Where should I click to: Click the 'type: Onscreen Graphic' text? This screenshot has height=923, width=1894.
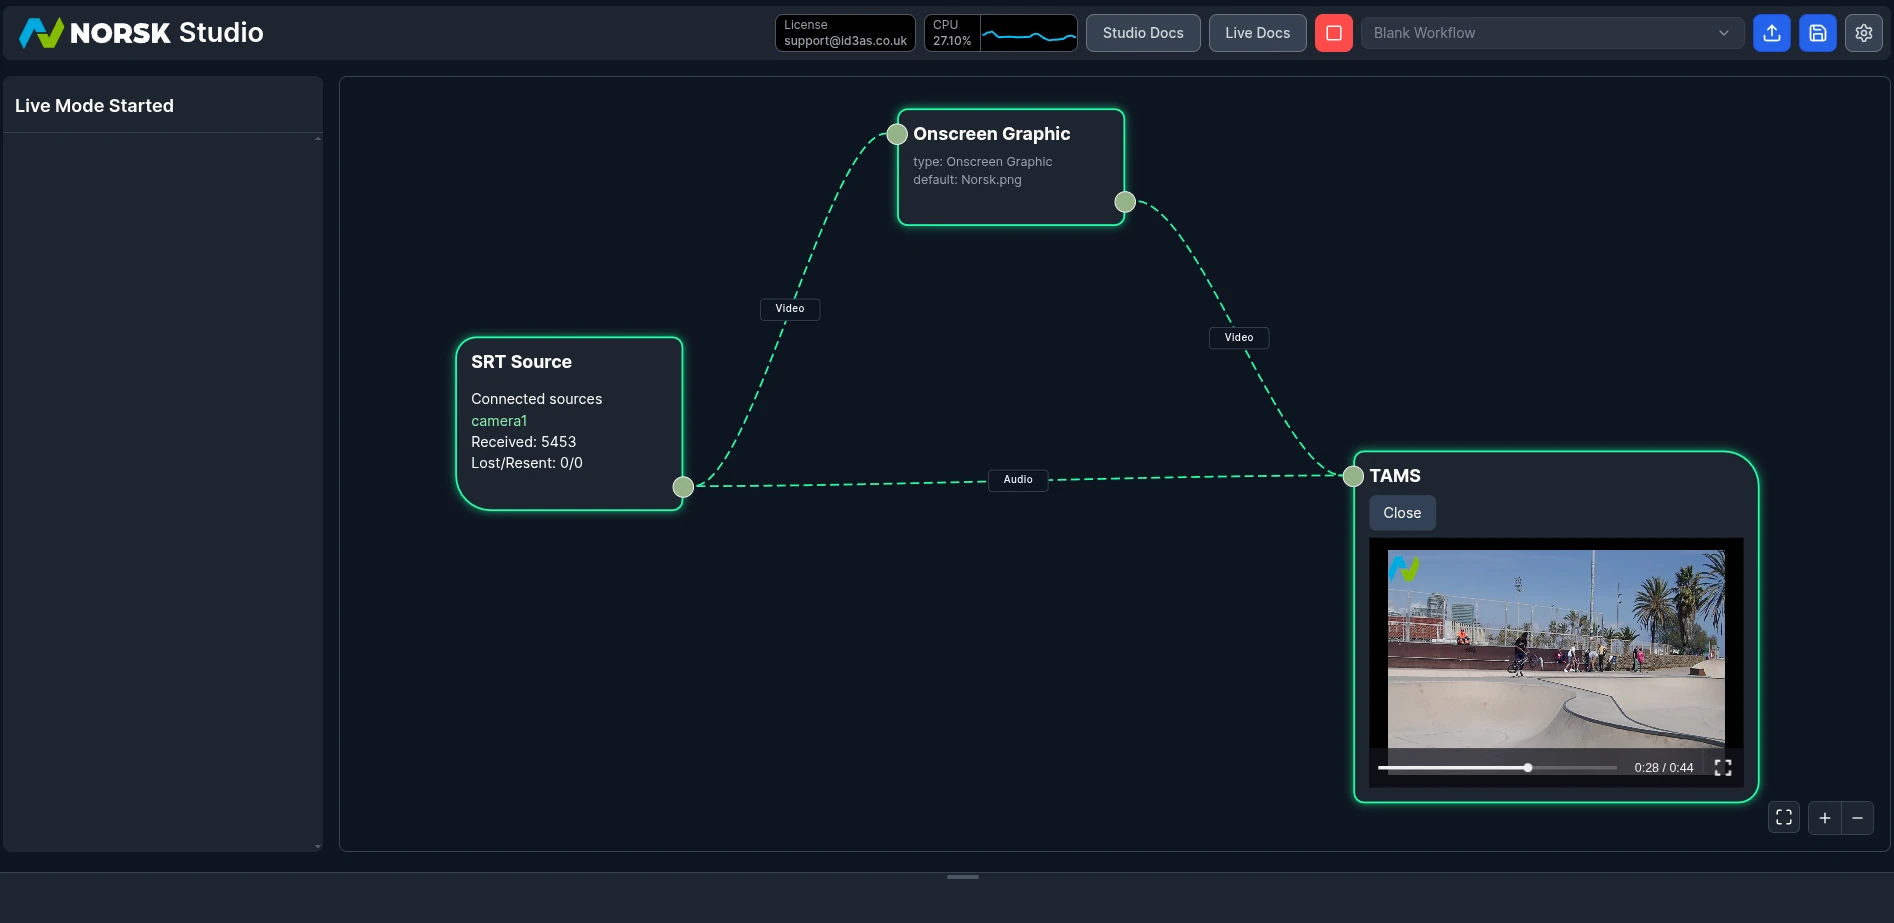tap(982, 162)
